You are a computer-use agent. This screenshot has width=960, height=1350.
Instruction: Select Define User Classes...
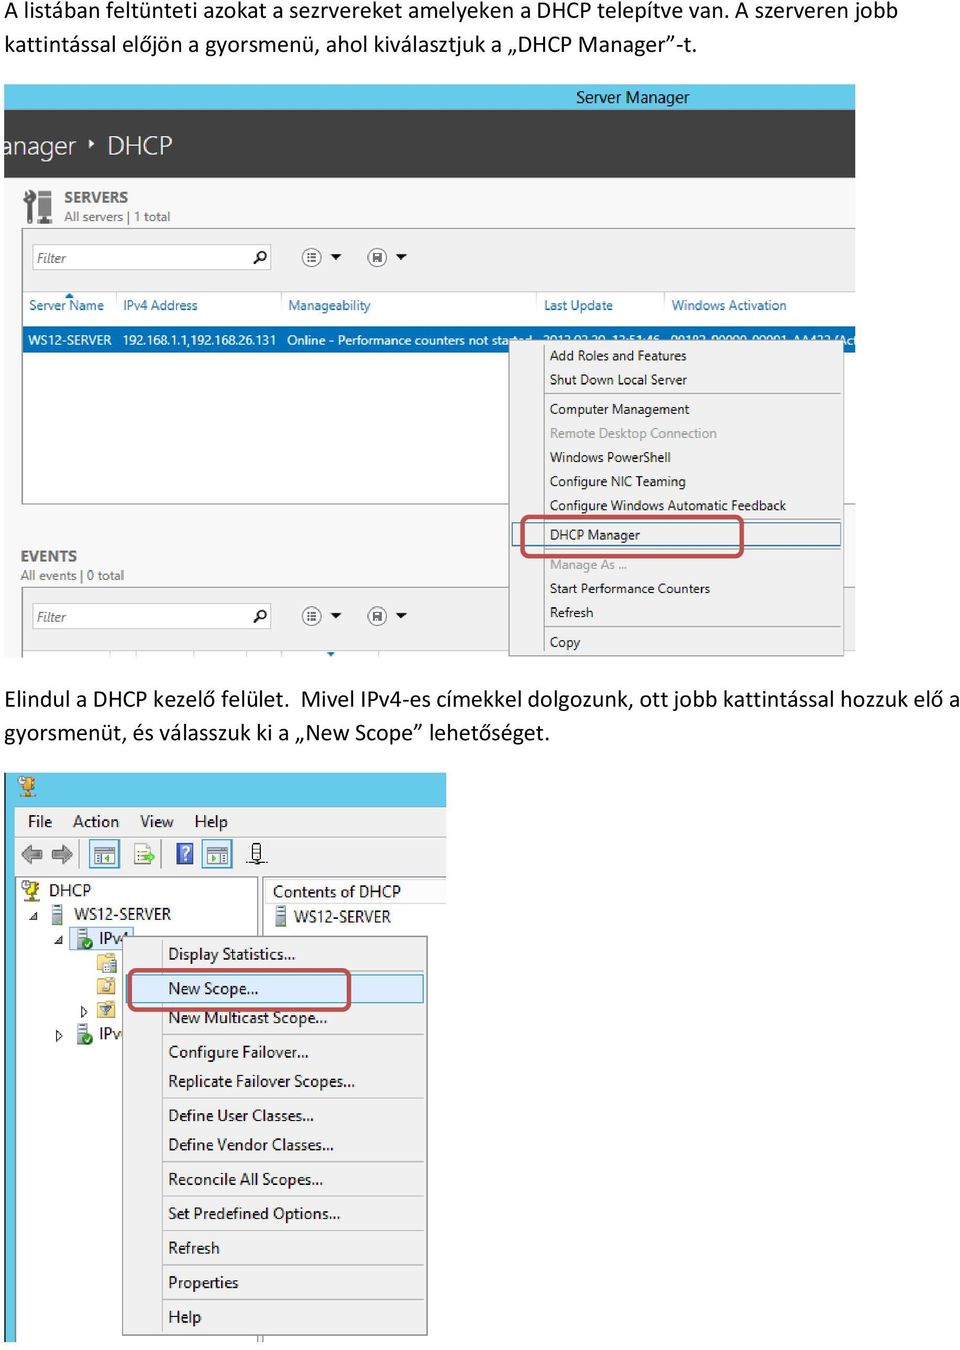coord(241,1115)
